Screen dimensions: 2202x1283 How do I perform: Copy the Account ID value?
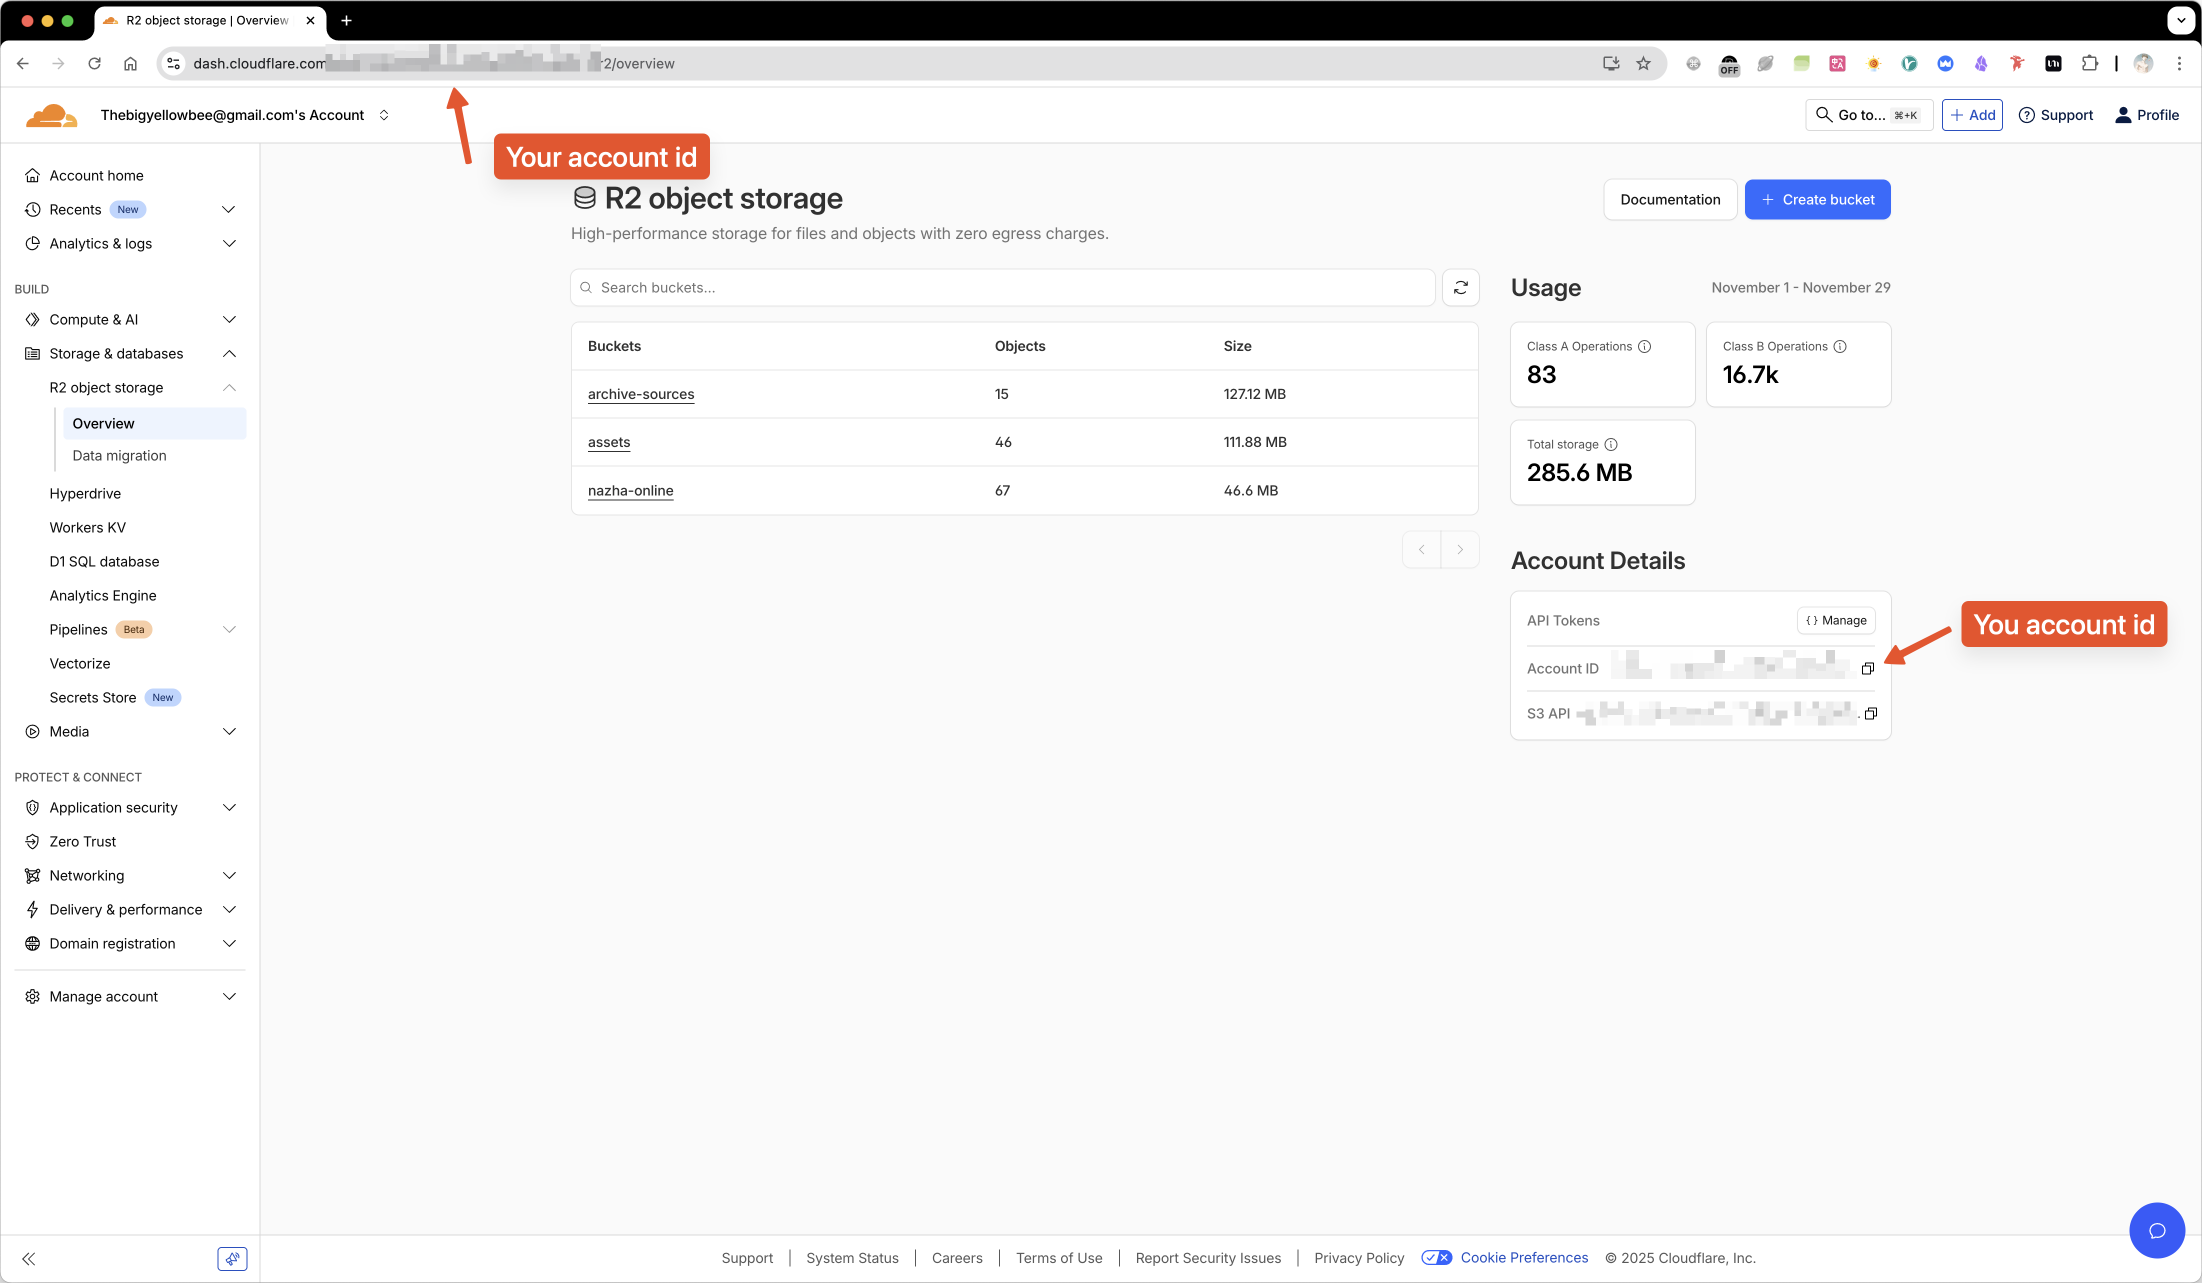1867,668
